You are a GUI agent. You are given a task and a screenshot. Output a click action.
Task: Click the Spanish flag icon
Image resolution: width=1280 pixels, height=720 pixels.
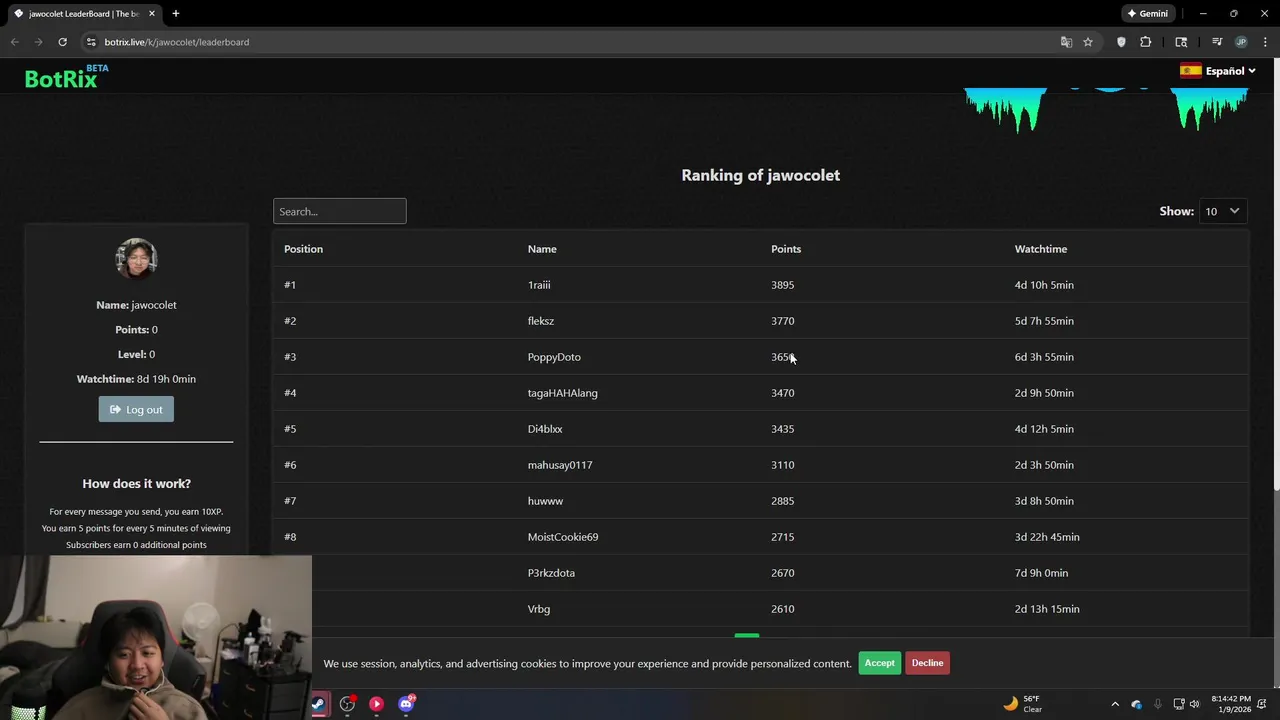pyautogui.click(x=1190, y=71)
